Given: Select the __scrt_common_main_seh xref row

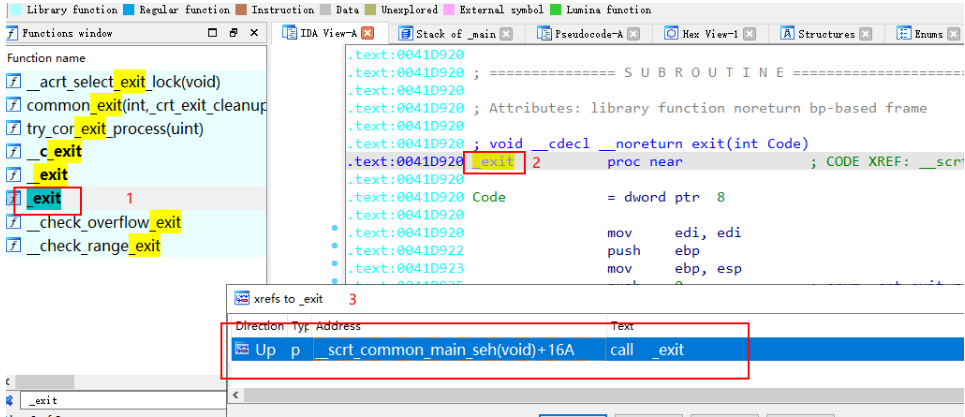Looking at the screenshot, I should (598, 350).
